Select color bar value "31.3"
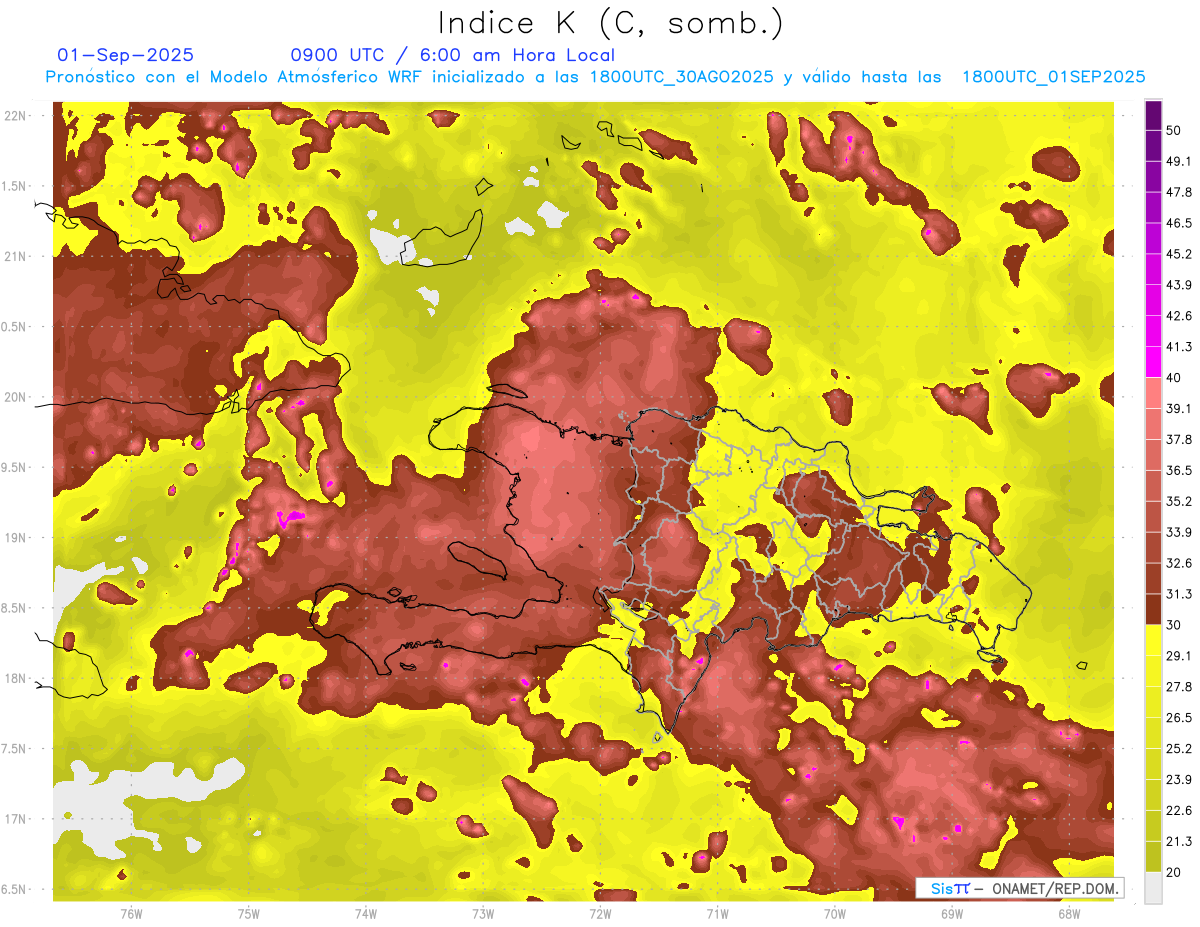 pyautogui.click(x=1178, y=594)
